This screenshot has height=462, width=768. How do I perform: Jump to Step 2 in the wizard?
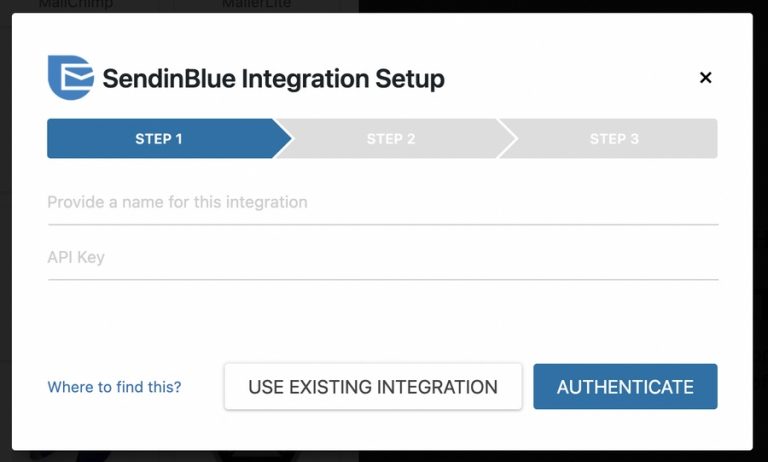point(391,139)
